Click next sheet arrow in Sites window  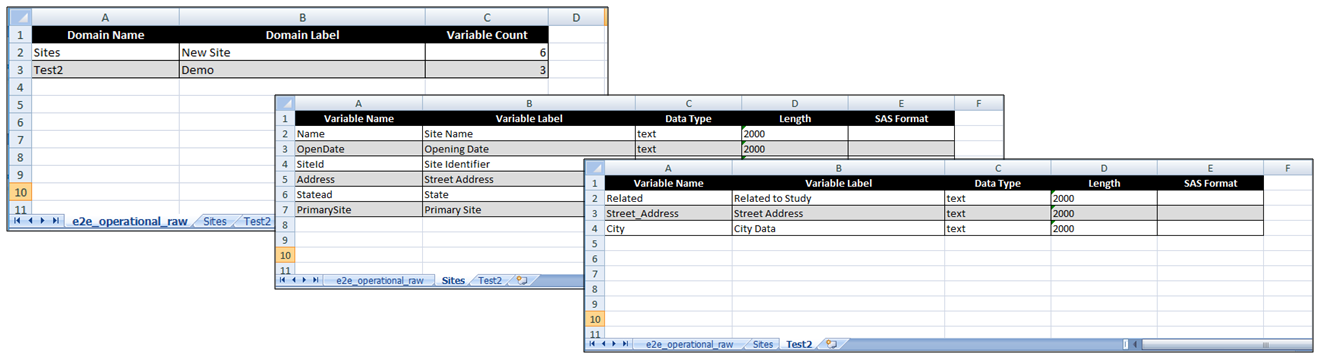point(305,281)
